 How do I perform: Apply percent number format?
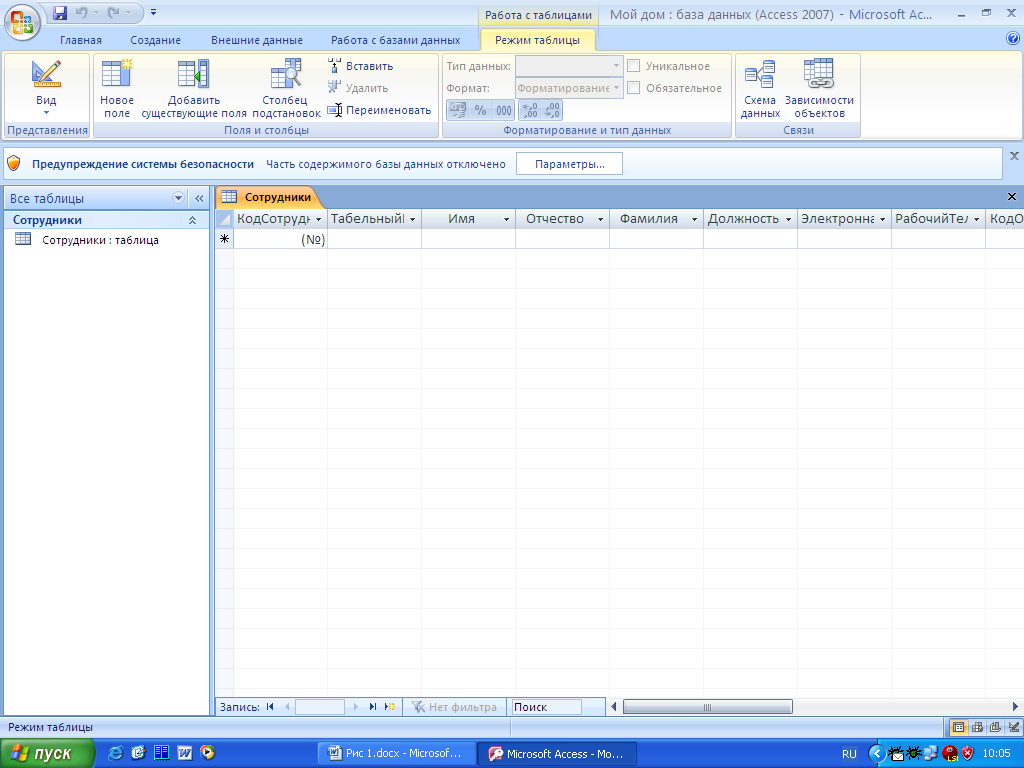[481, 110]
